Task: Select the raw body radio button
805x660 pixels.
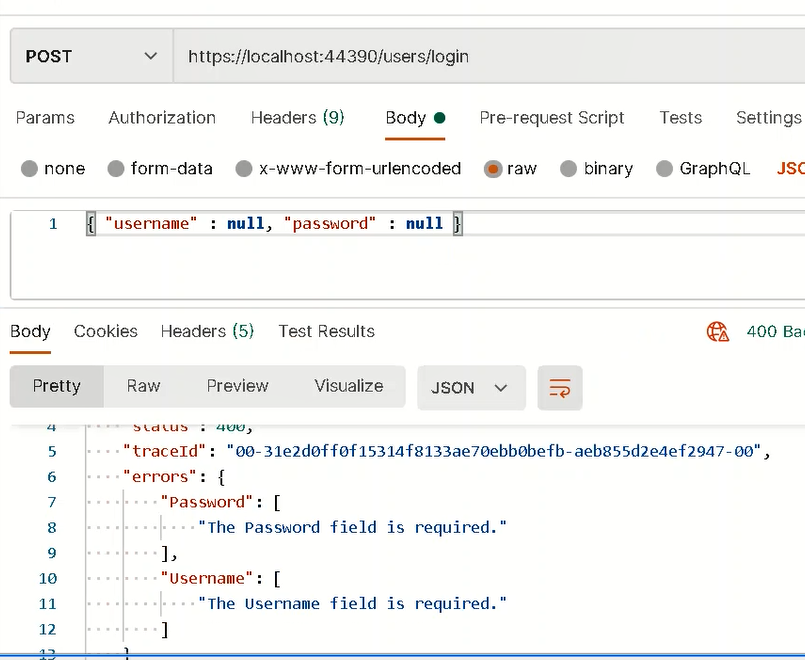Action: click(x=492, y=168)
